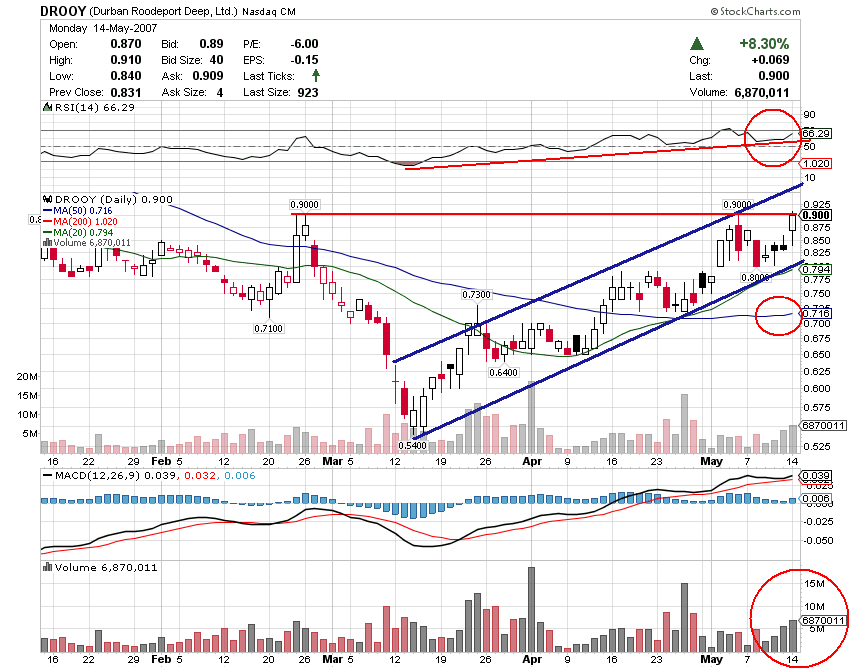Click the company name Durban Roodeport Deep, Ltd.
The image size is (850, 668).
coord(163,11)
